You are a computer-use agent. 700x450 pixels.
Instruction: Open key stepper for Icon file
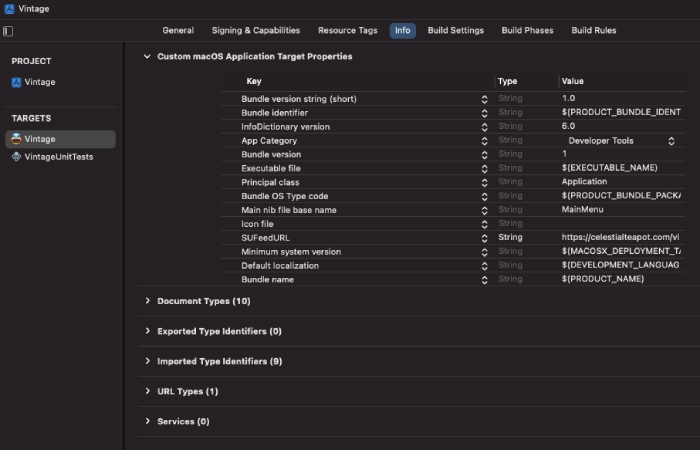tap(484, 224)
